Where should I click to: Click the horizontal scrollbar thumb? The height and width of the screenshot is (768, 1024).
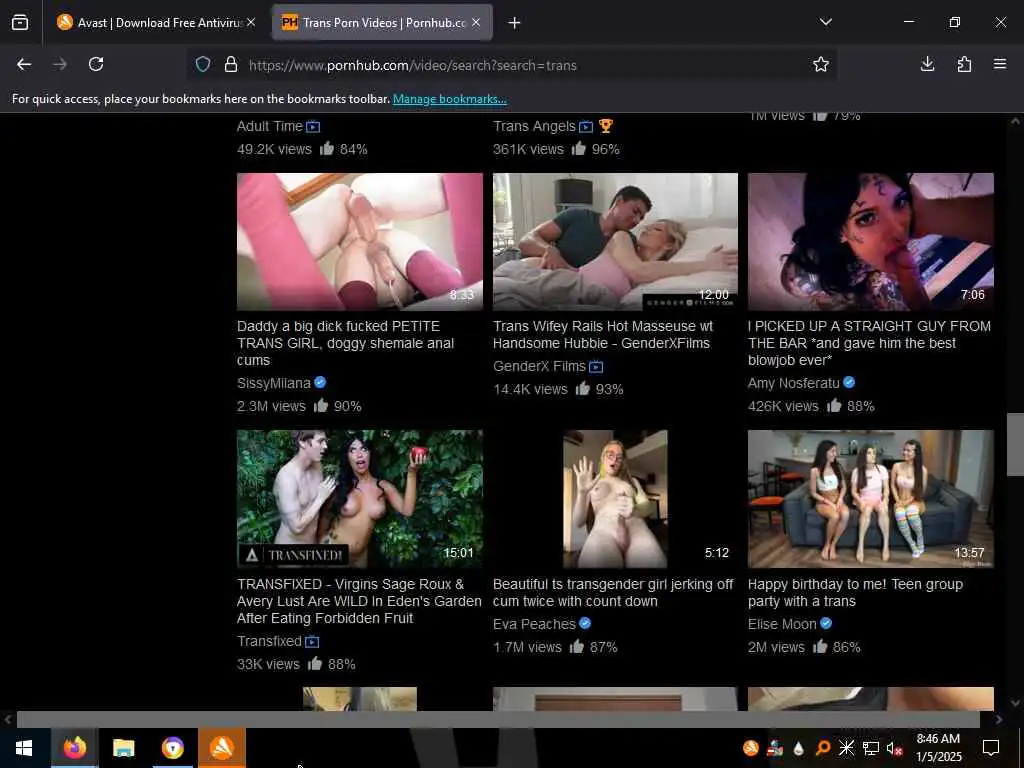pyautogui.click(x=498, y=720)
